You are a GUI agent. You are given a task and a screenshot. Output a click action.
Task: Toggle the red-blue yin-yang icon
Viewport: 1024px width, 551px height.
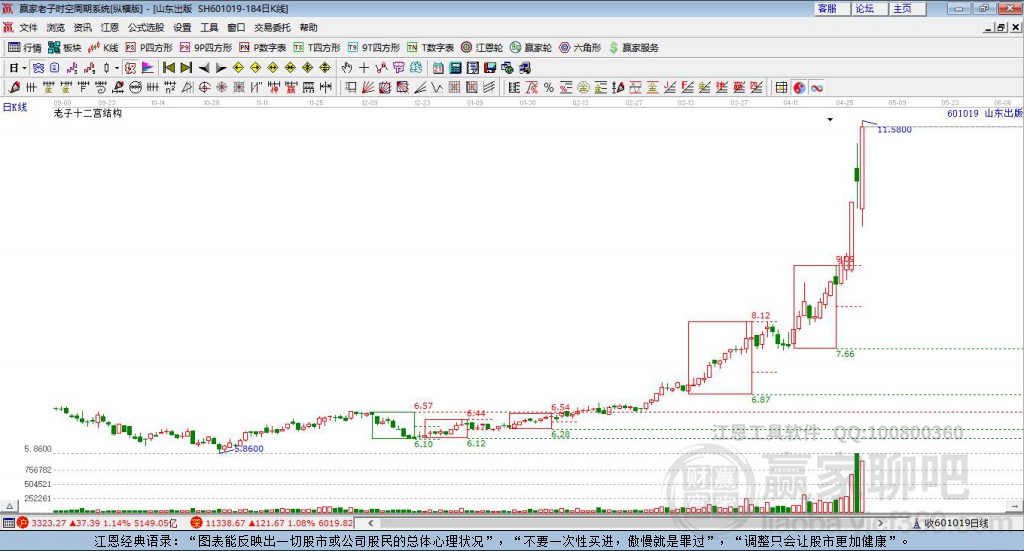799,87
